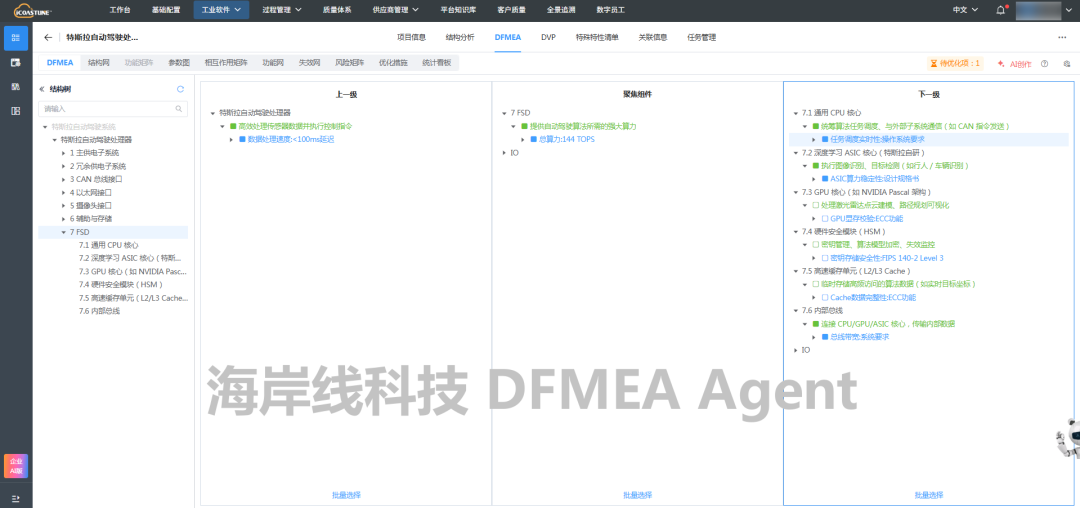
Task: Open the 项目信息 tab
Action: pyautogui.click(x=411, y=38)
